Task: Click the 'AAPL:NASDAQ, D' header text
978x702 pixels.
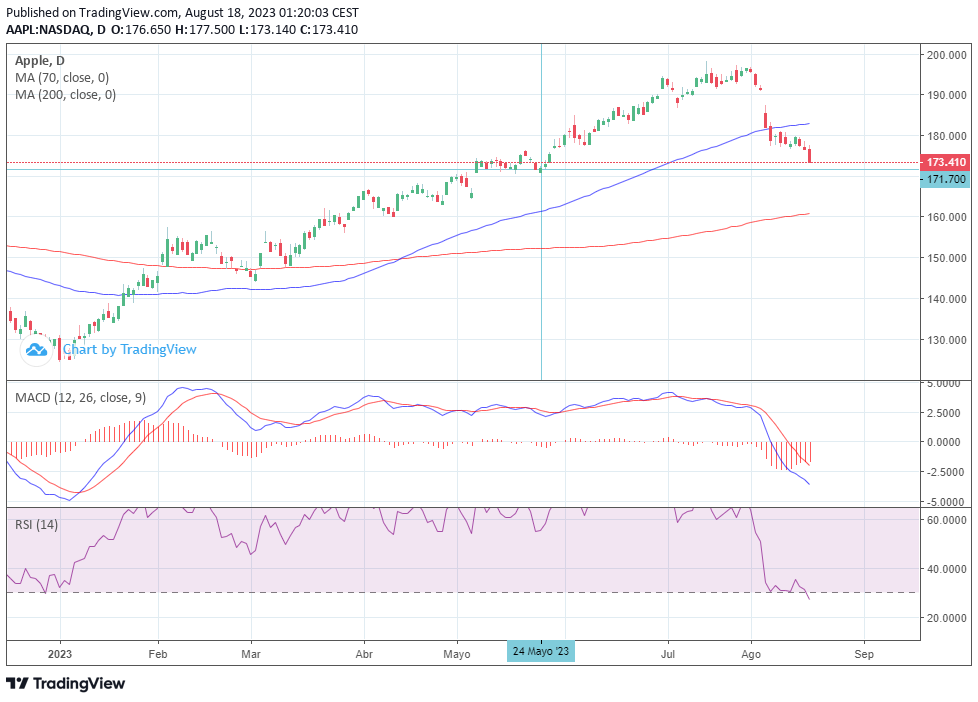Action: coord(56,29)
